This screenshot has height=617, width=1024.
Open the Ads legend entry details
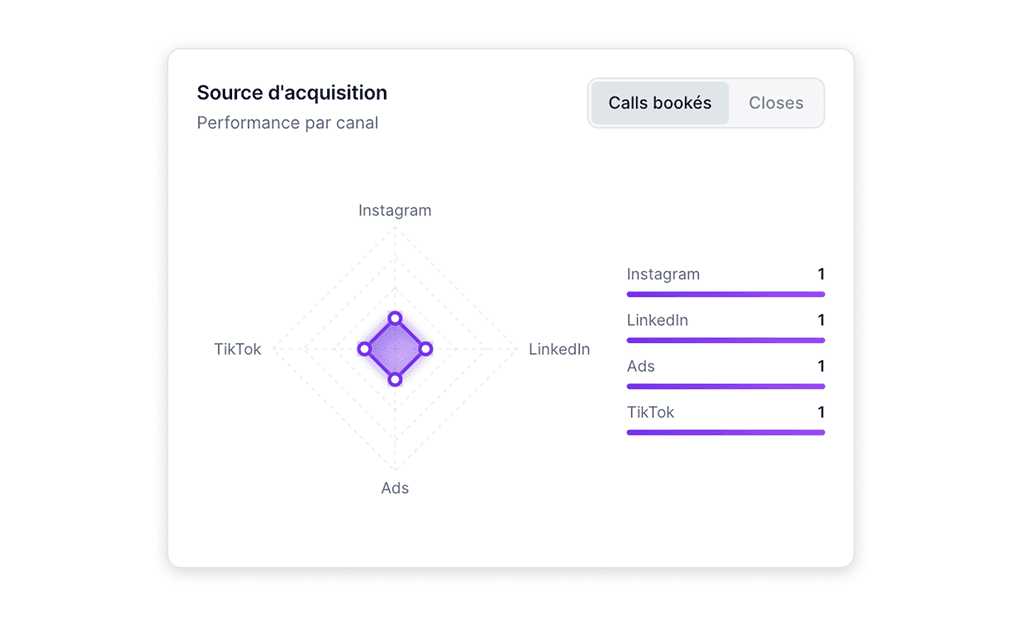pos(640,366)
